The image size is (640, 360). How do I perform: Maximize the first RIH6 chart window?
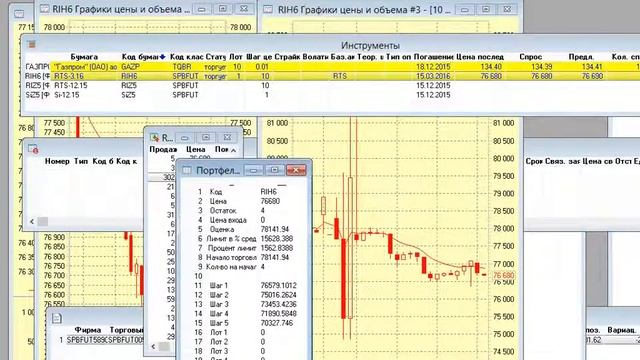click(x=222, y=9)
